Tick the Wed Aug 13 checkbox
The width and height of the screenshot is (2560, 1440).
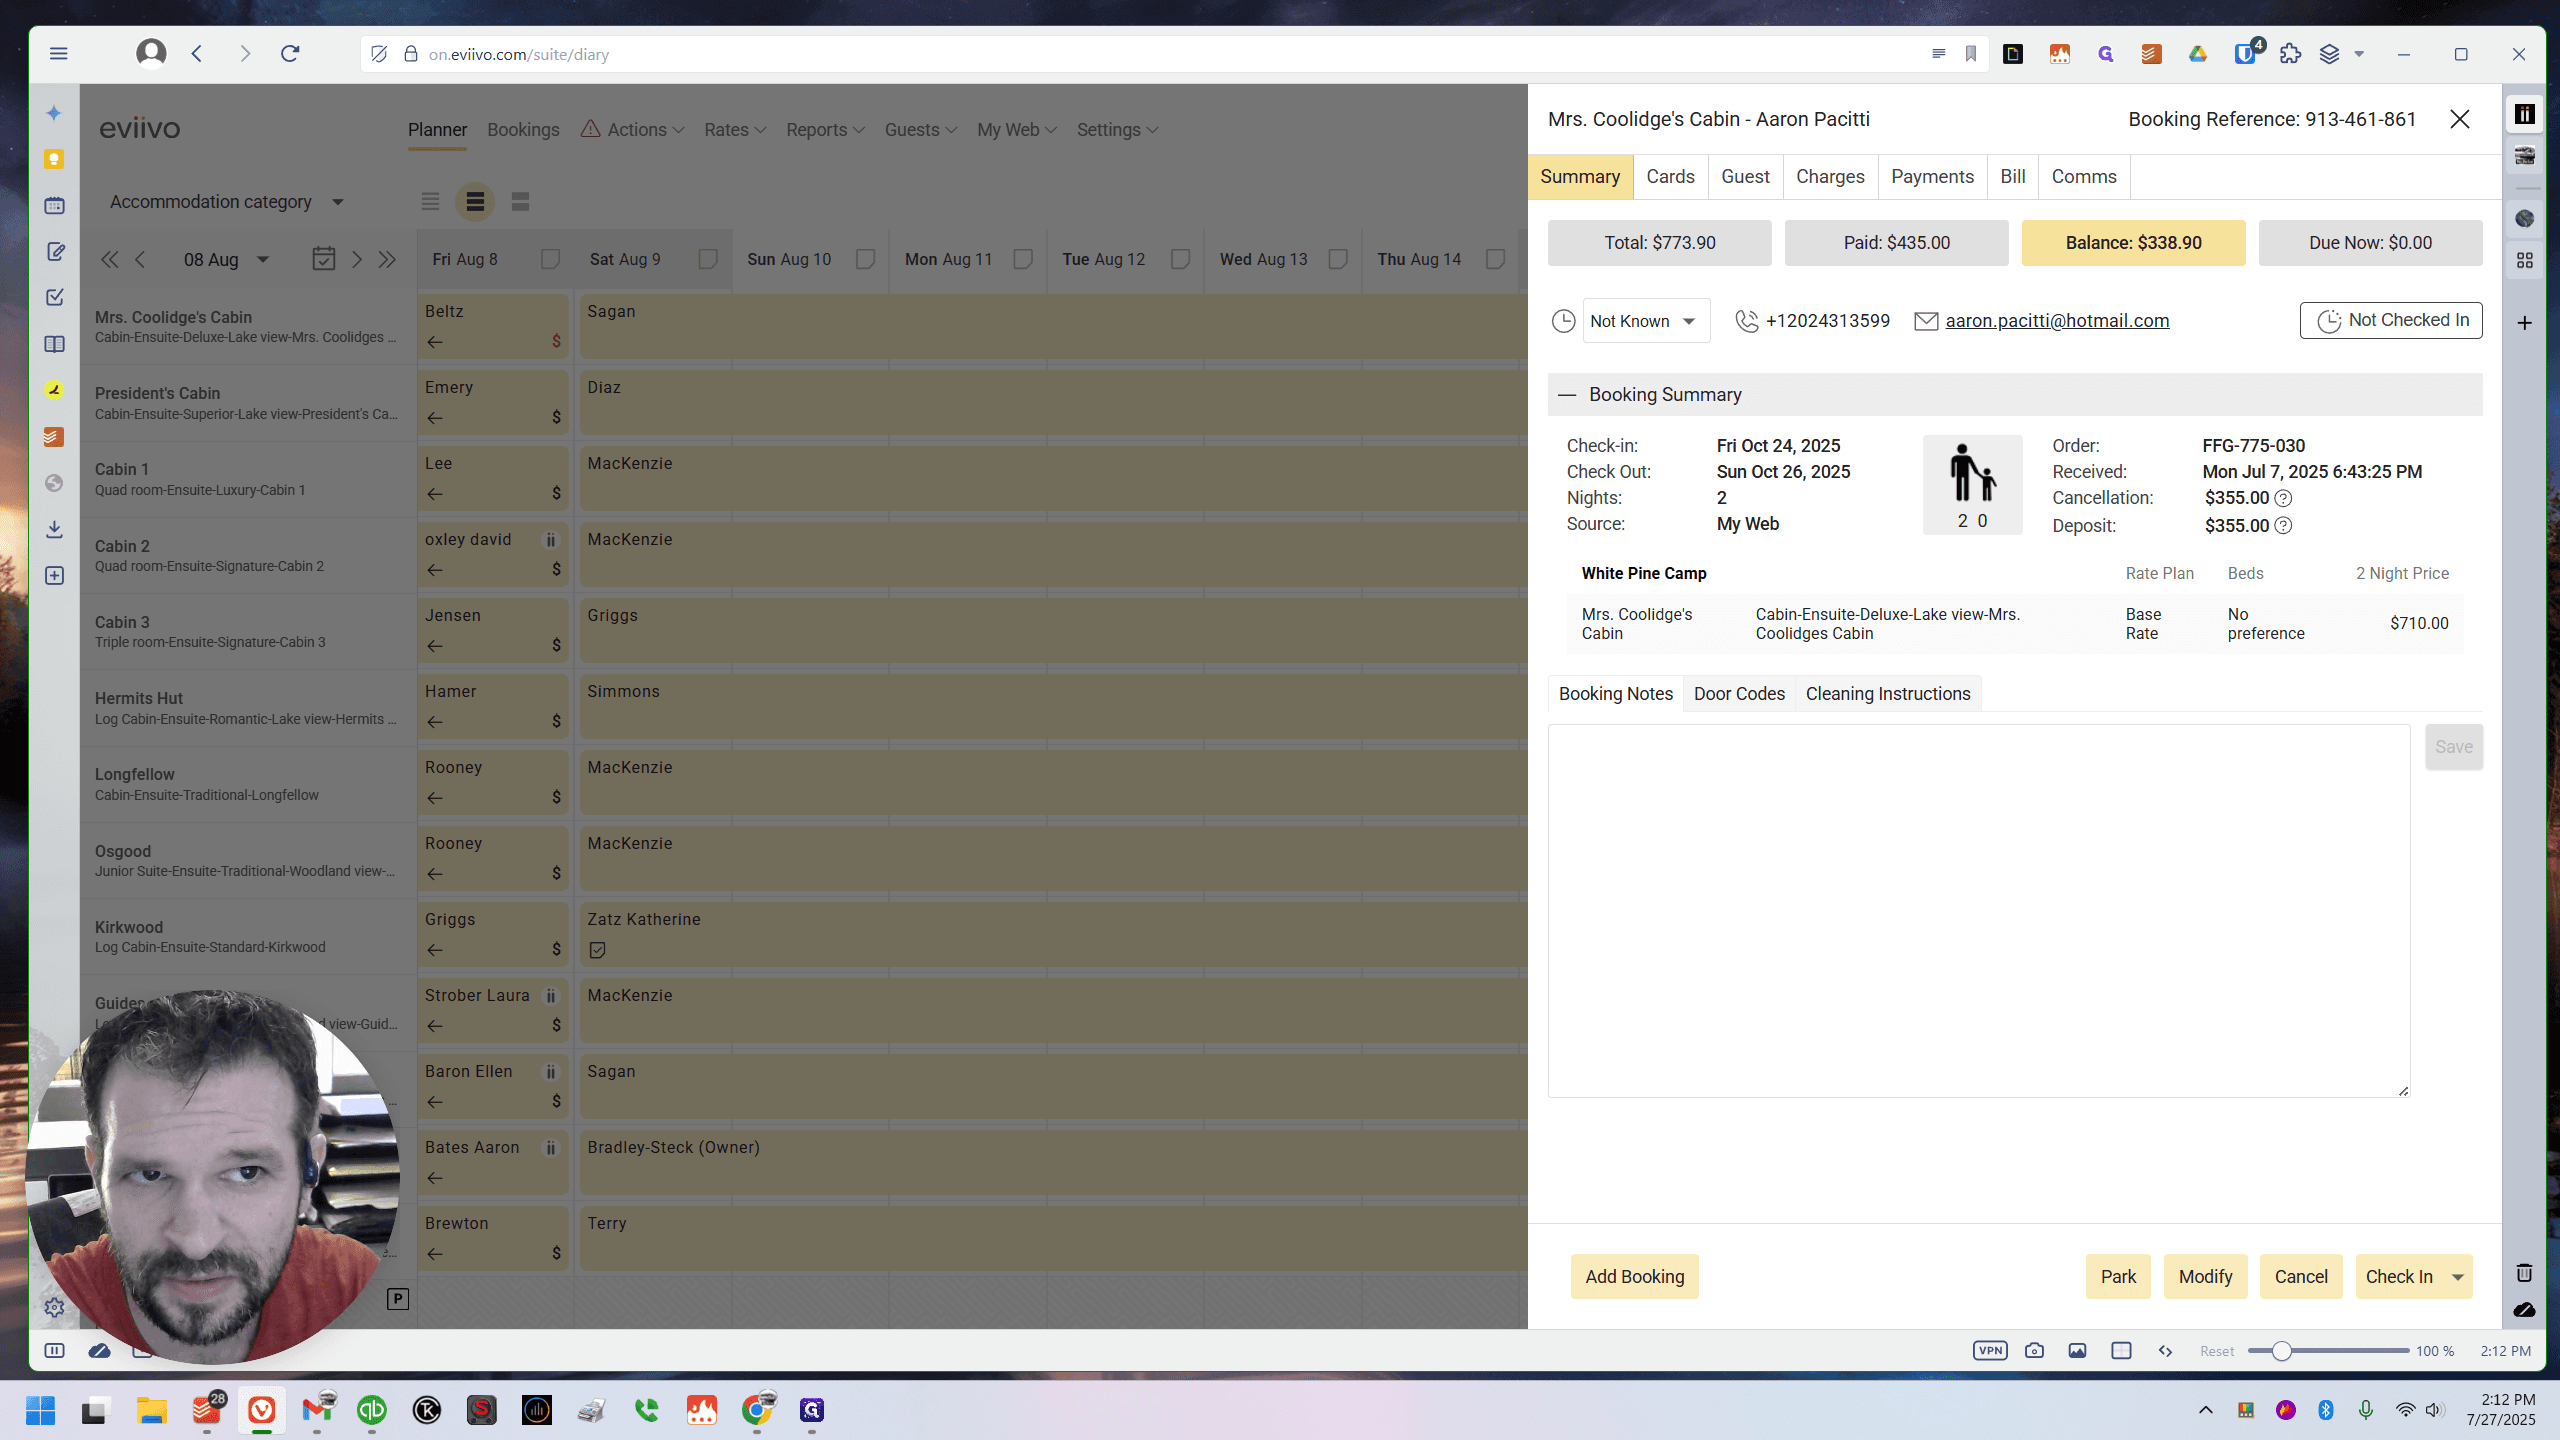(1338, 259)
